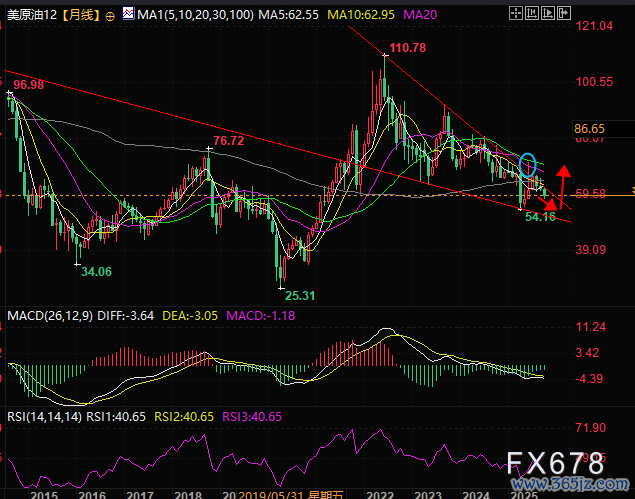Open RSI(14,14,14) indicator parameters
The height and width of the screenshot is (499, 635).
pos(43,416)
